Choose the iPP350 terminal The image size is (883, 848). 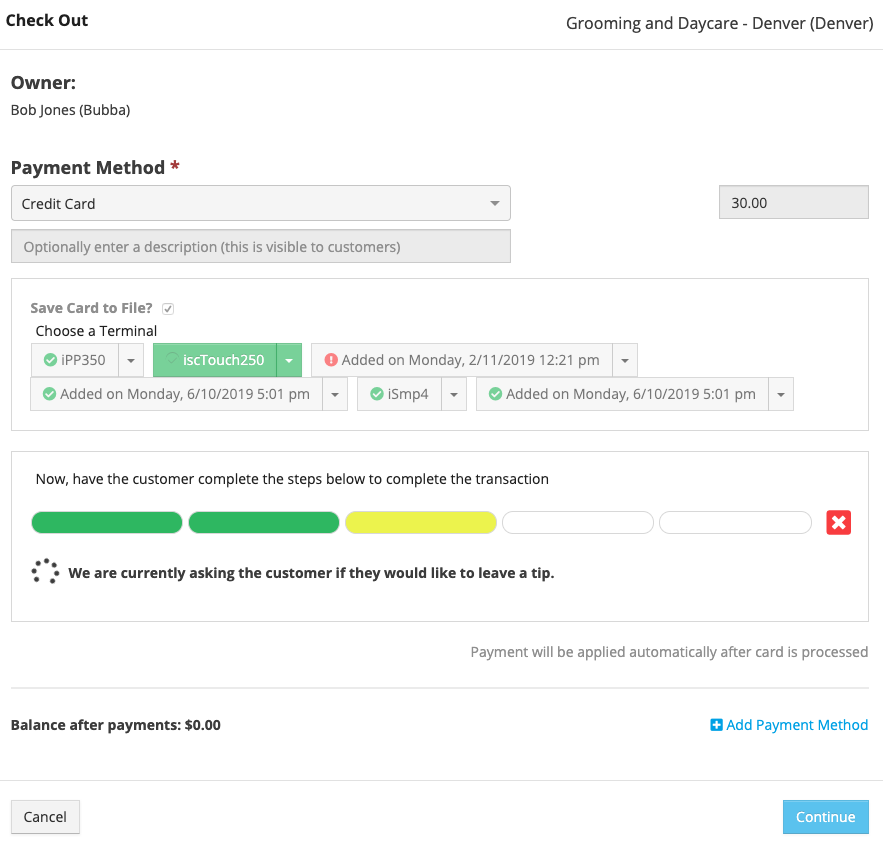pyautogui.click(x=75, y=360)
